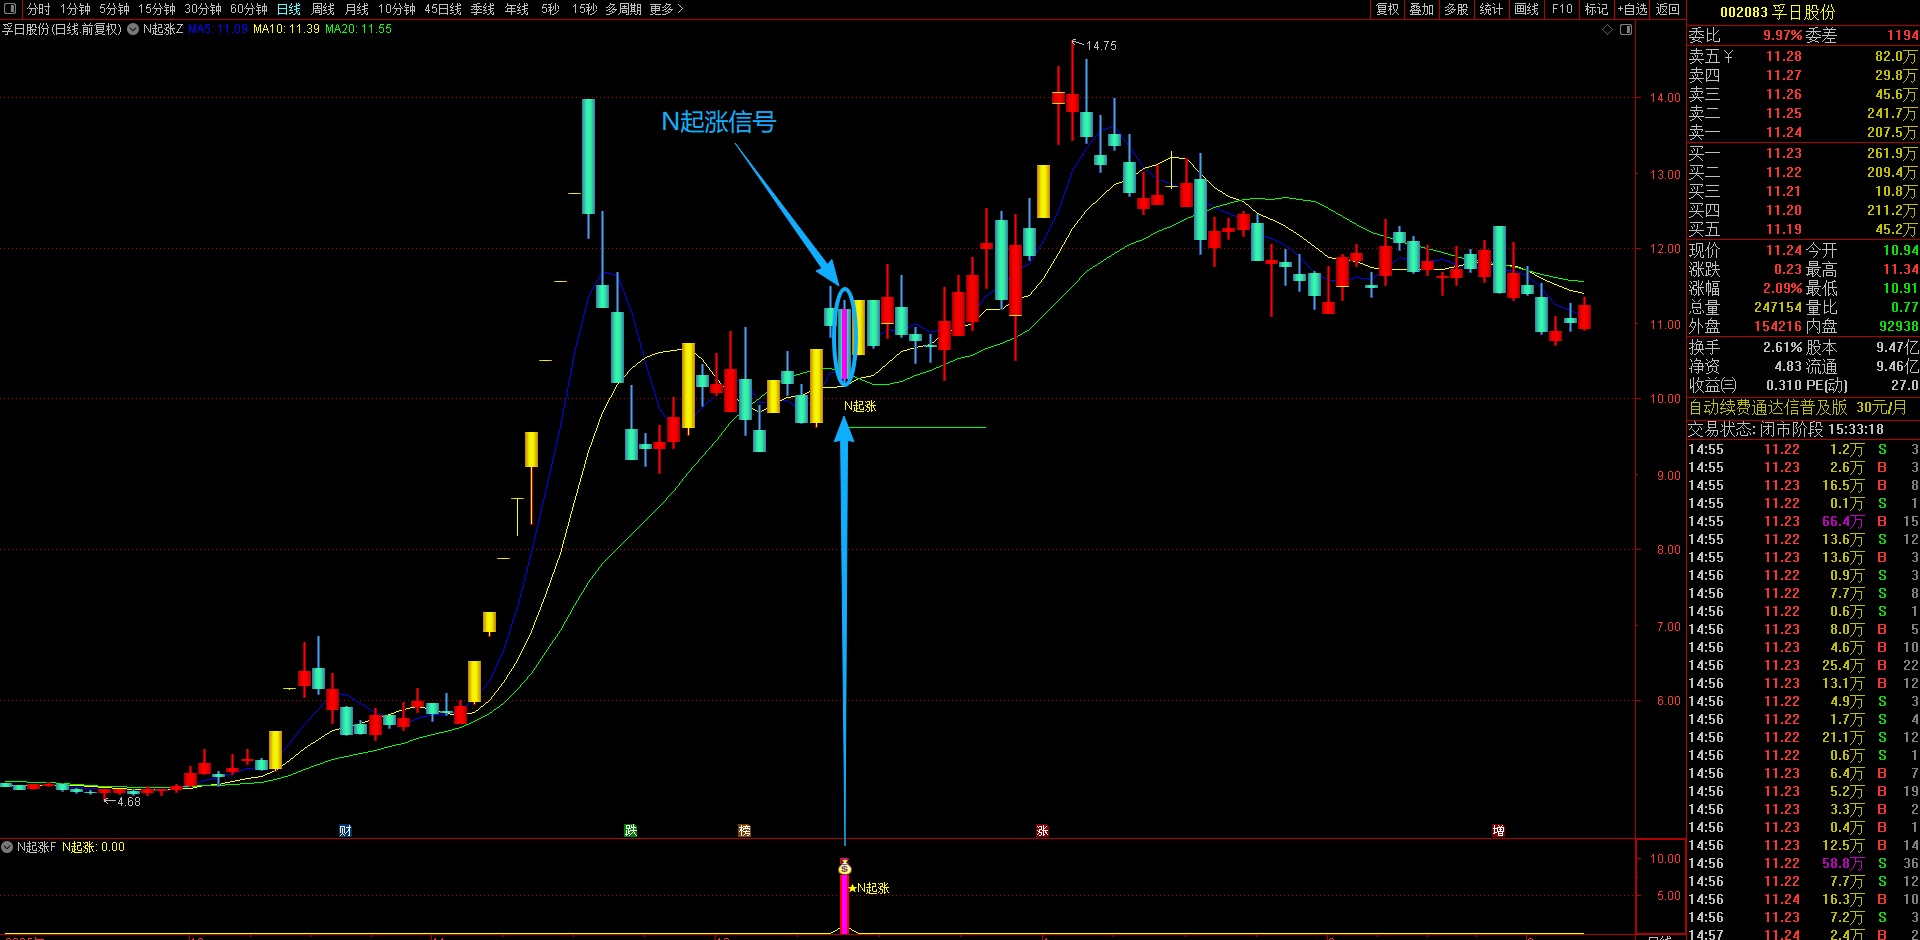Click the 多股 multi-stock button

[1456, 9]
